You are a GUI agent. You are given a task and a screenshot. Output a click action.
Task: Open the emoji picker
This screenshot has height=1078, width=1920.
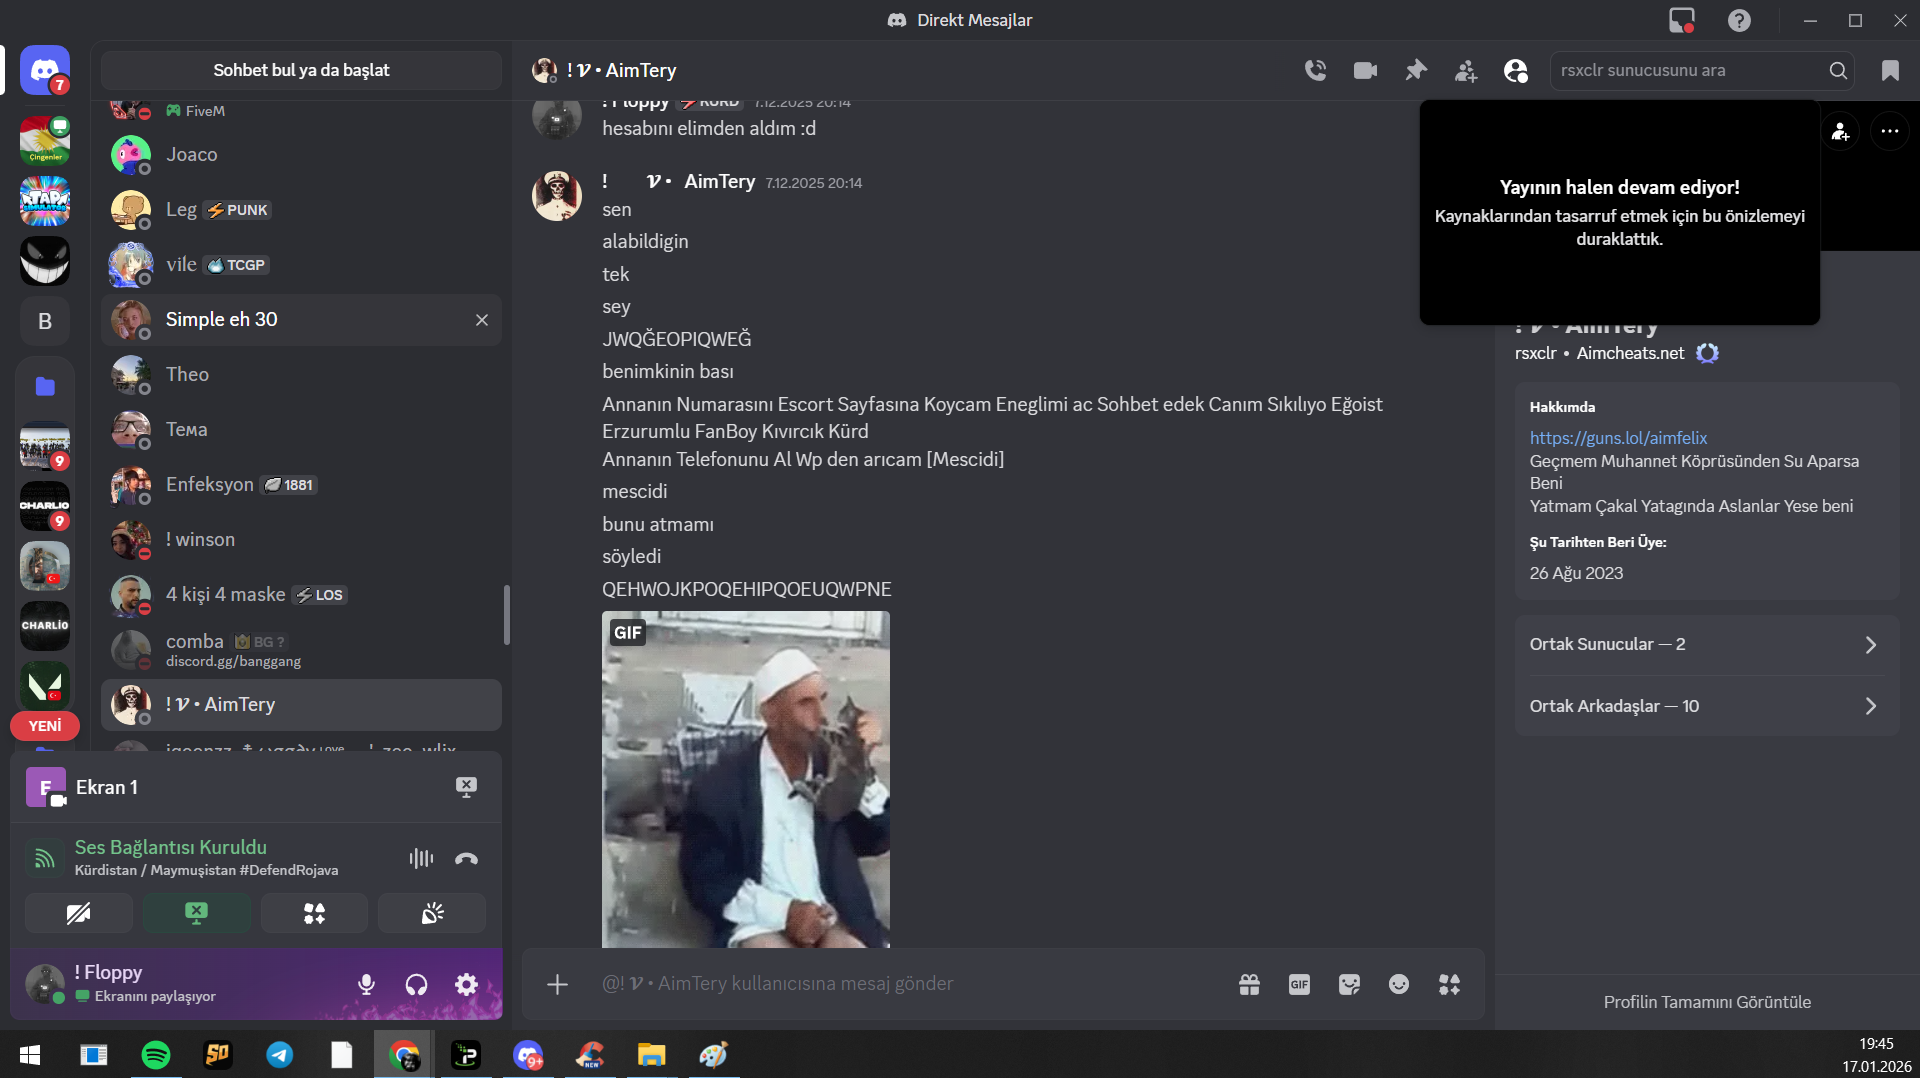1399,984
